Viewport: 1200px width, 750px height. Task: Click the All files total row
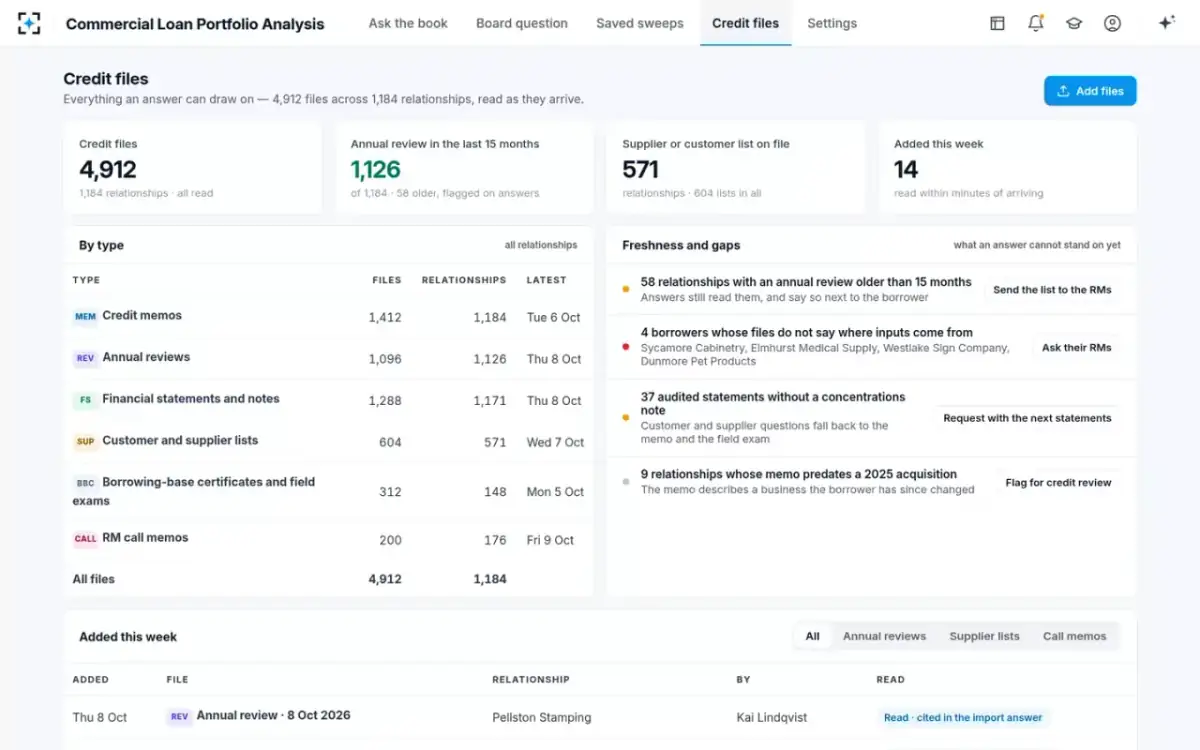tap(328, 579)
